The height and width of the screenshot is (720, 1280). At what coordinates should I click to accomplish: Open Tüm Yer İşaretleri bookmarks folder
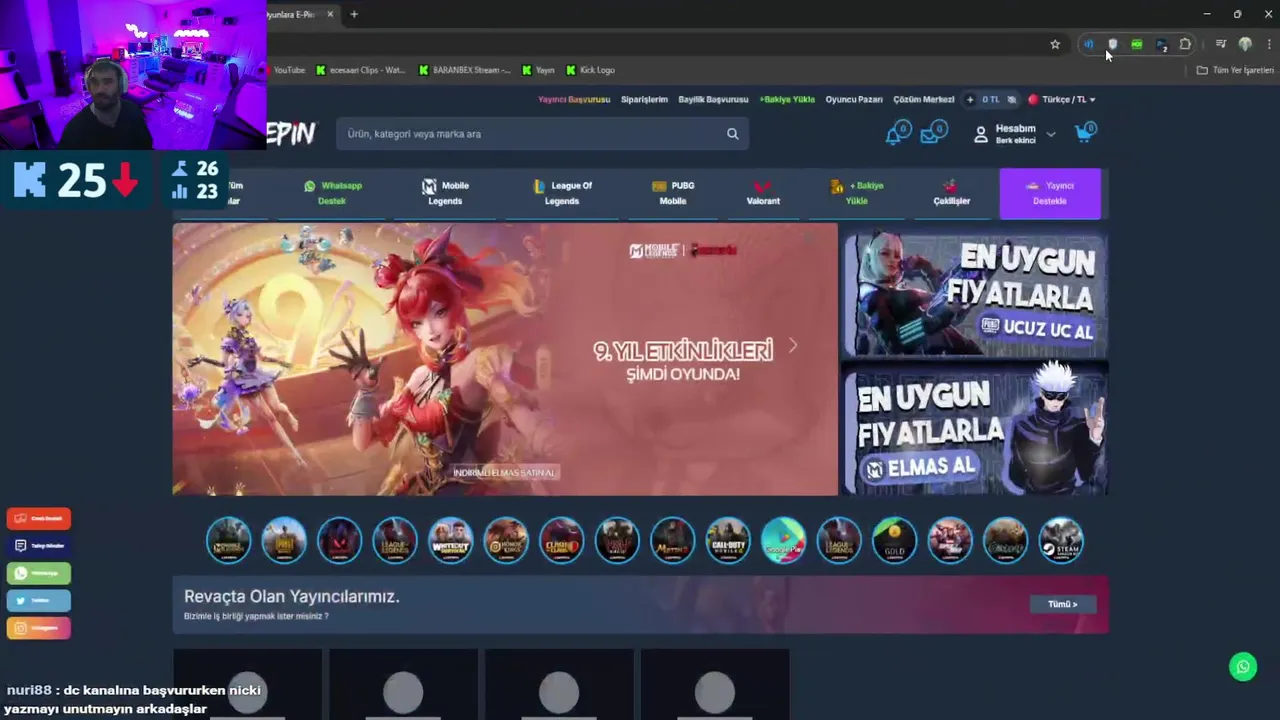(x=1235, y=70)
